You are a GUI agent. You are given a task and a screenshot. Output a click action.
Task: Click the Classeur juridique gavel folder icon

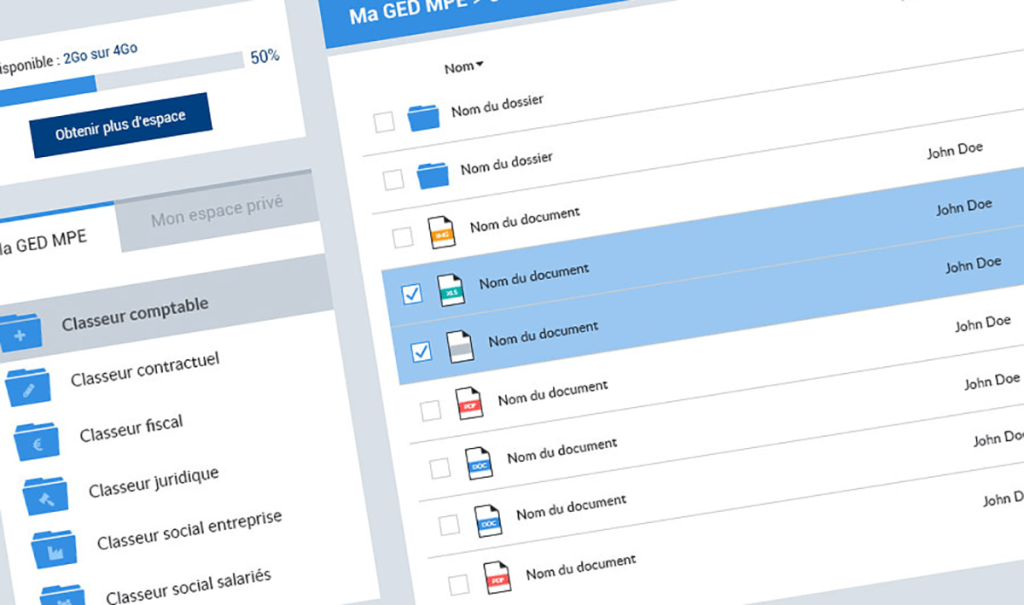click(x=46, y=497)
